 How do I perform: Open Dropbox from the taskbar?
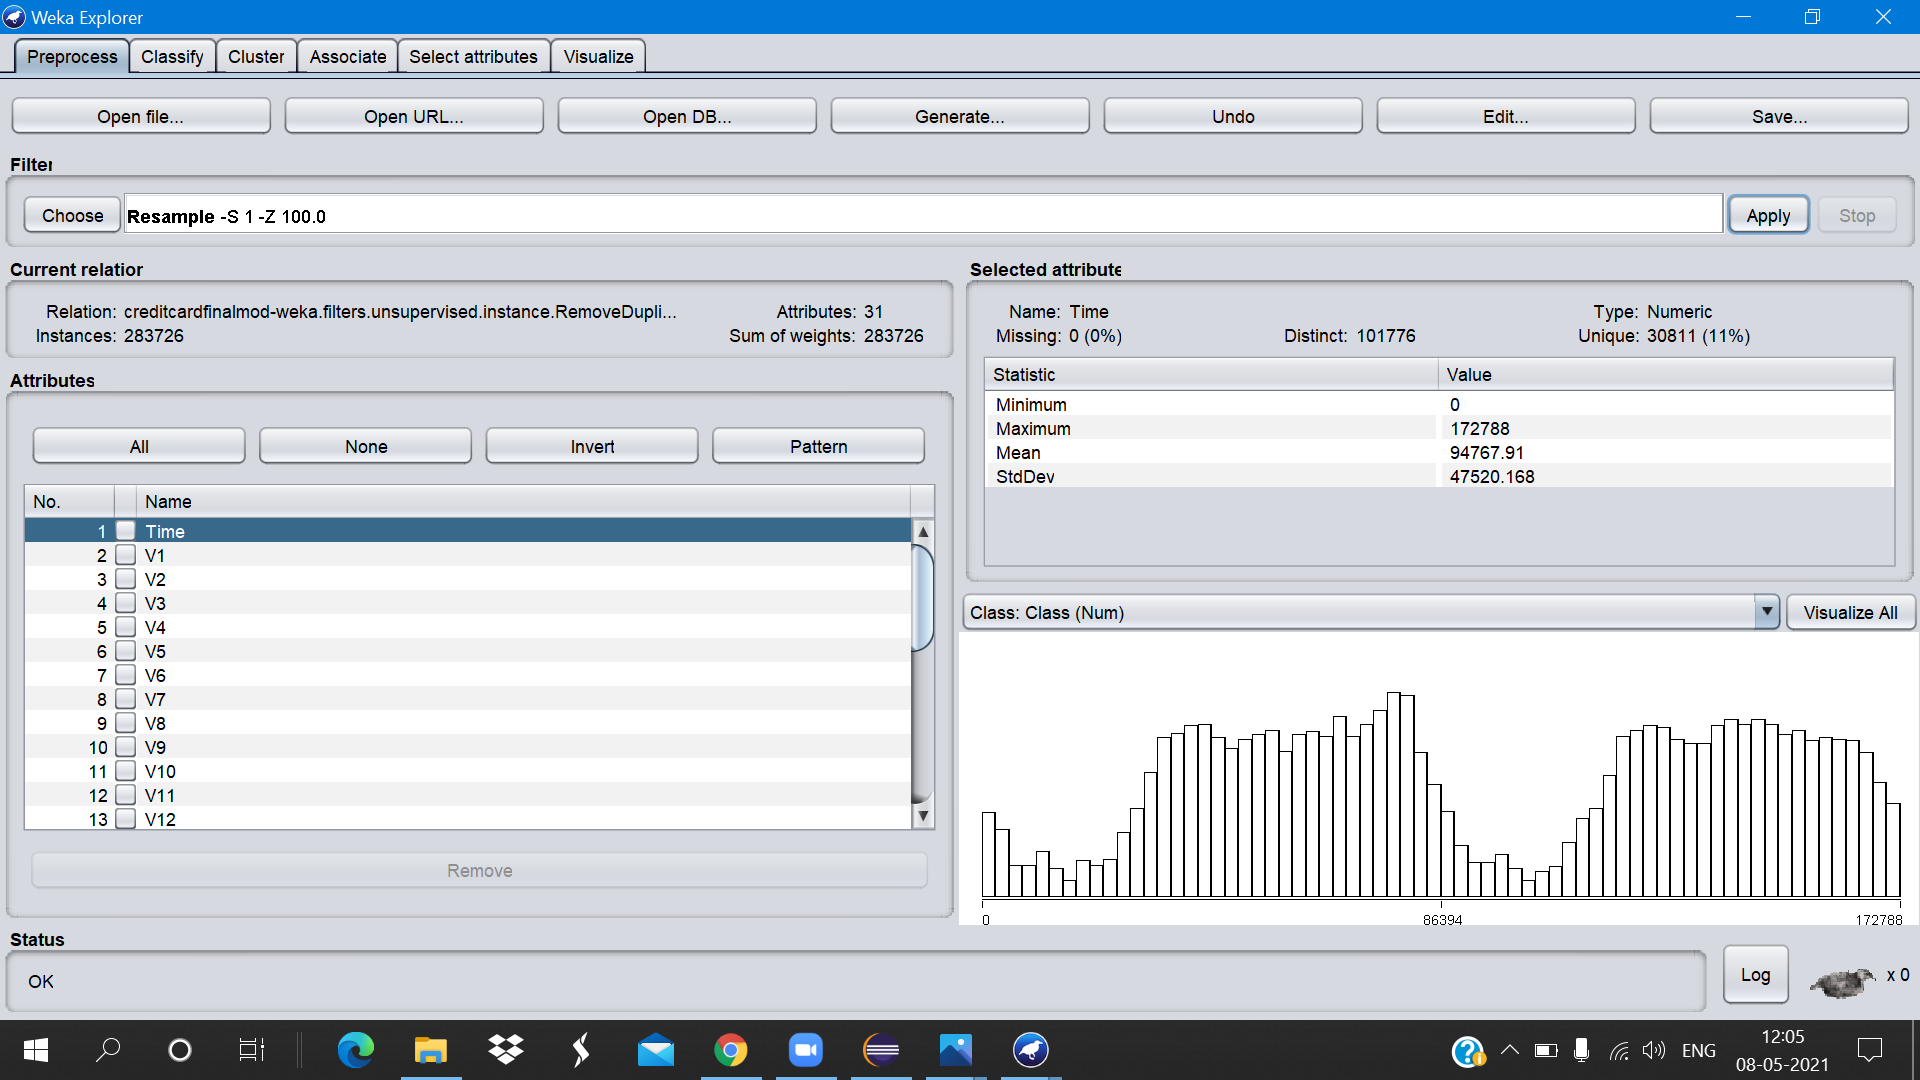point(506,1050)
